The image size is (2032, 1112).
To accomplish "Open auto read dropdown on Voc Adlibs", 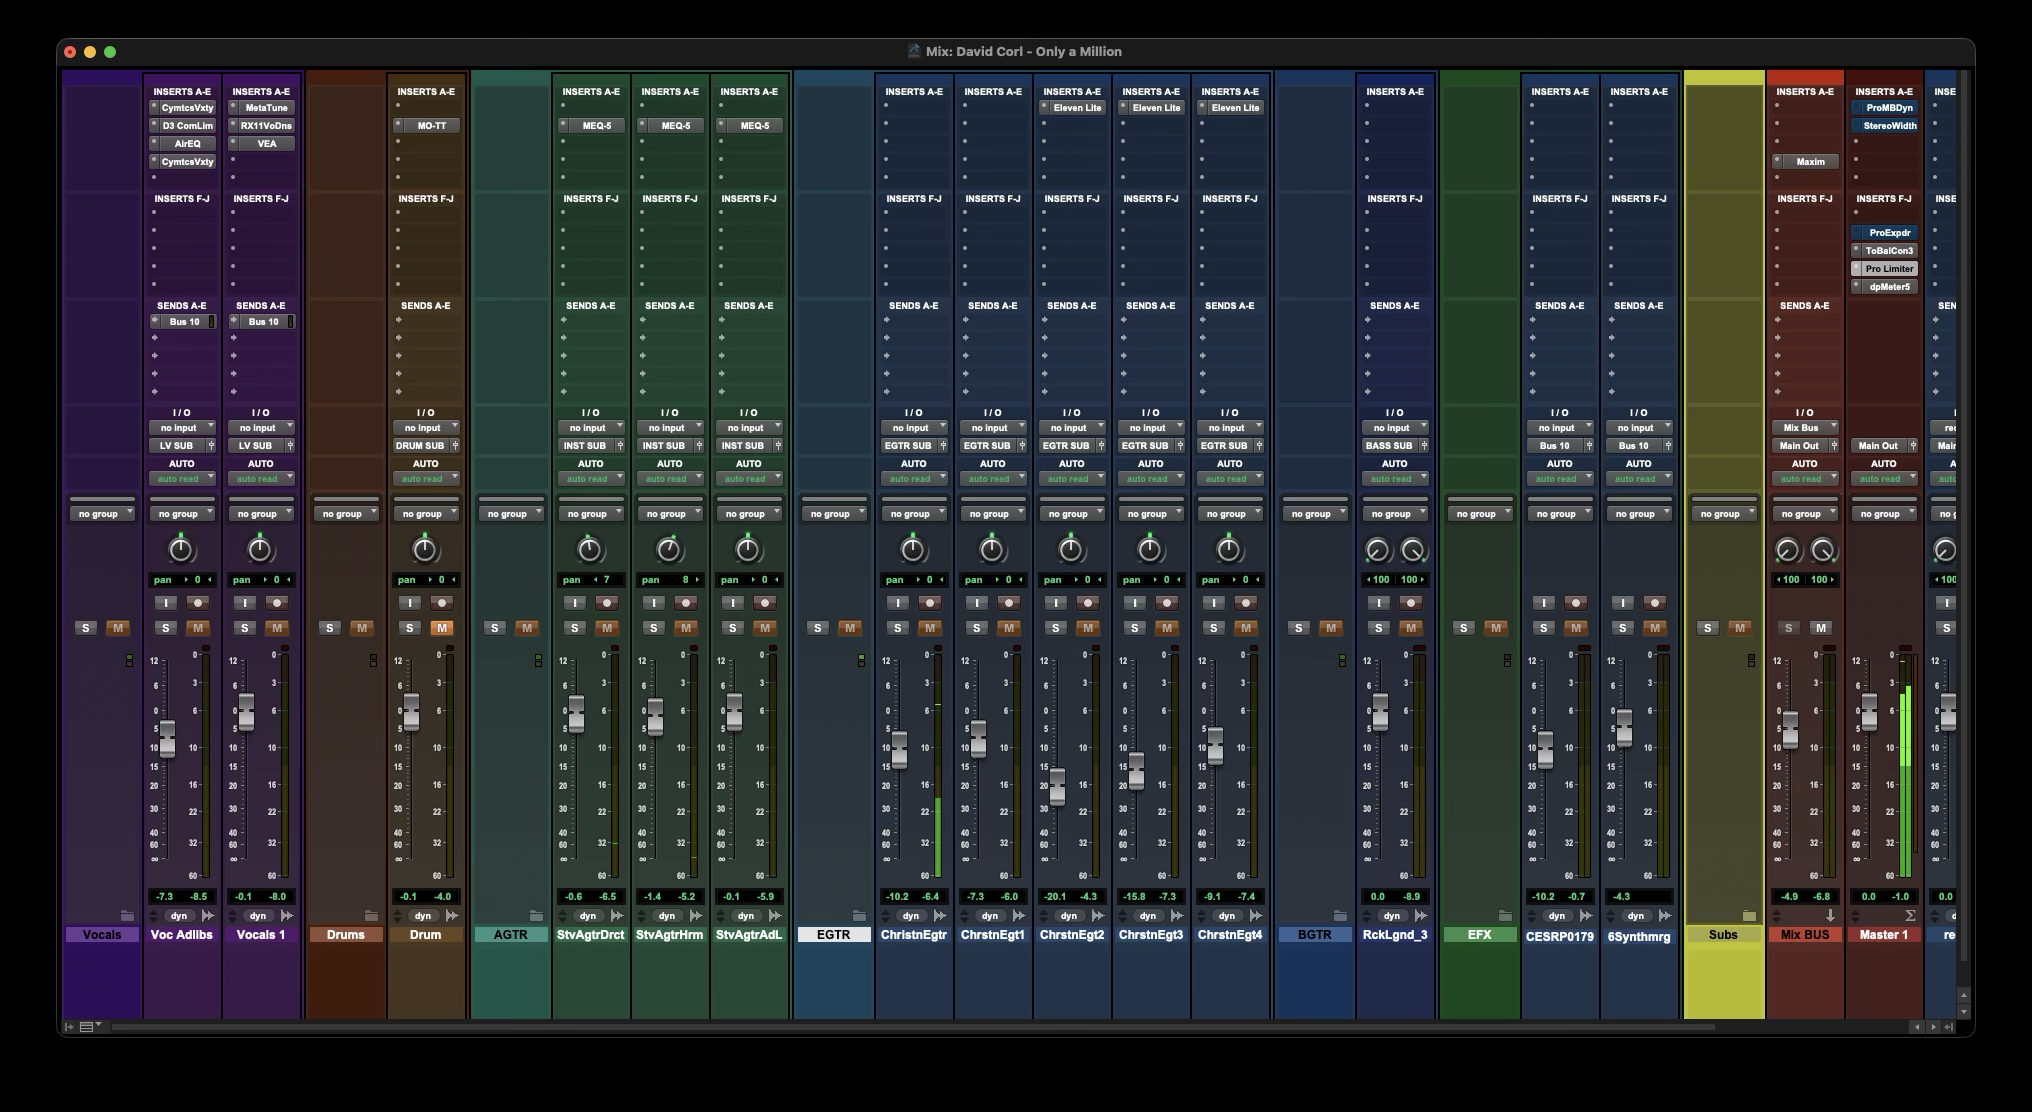I will point(181,479).
